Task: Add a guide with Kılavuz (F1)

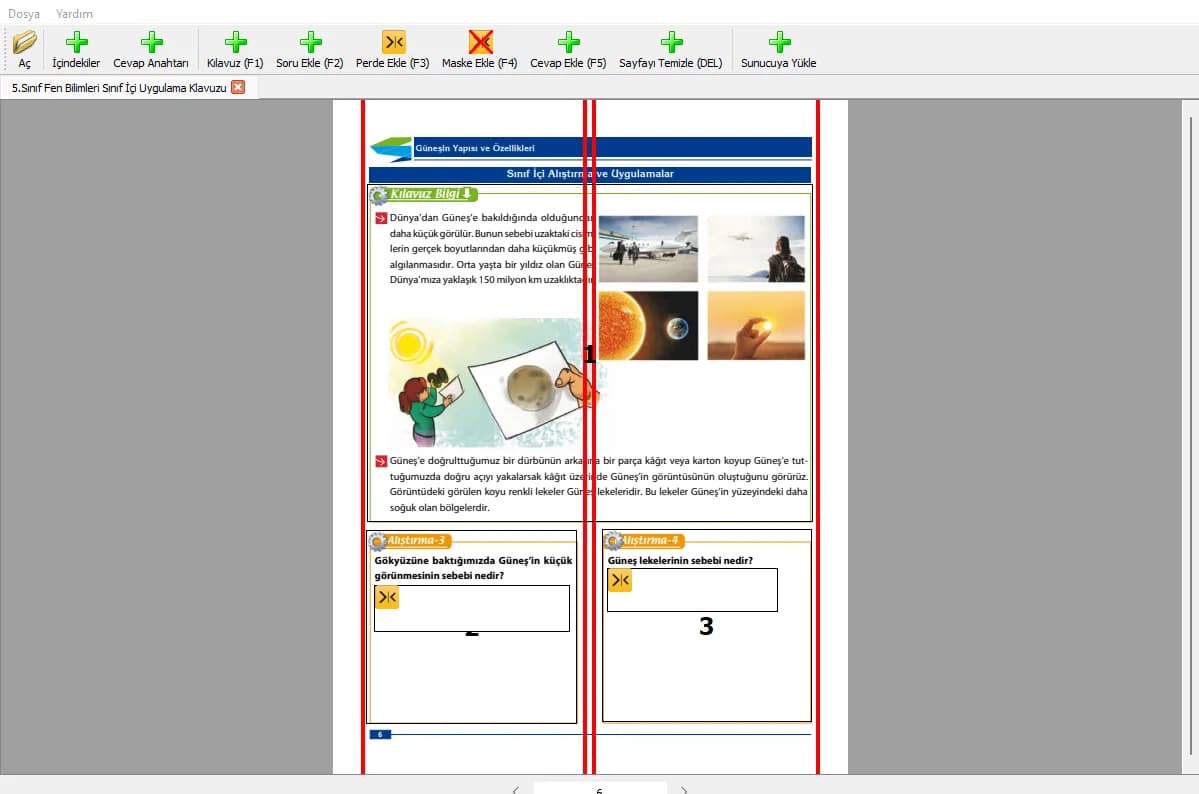Action: [x=235, y=50]
